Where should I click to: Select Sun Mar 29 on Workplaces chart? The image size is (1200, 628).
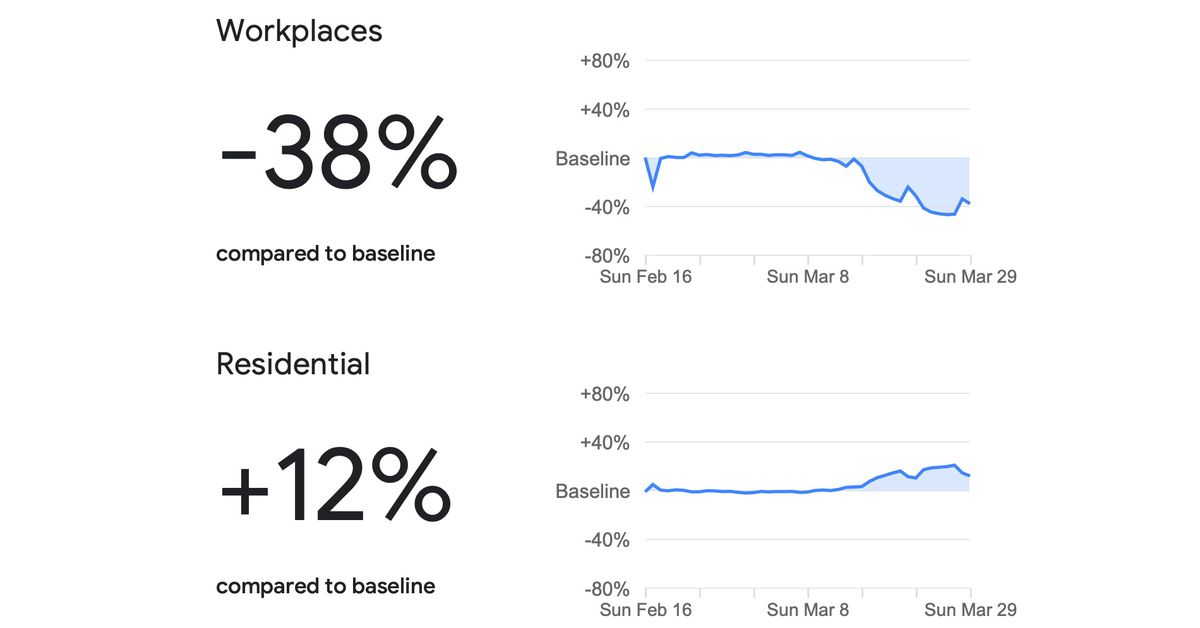tap(970, 277)
